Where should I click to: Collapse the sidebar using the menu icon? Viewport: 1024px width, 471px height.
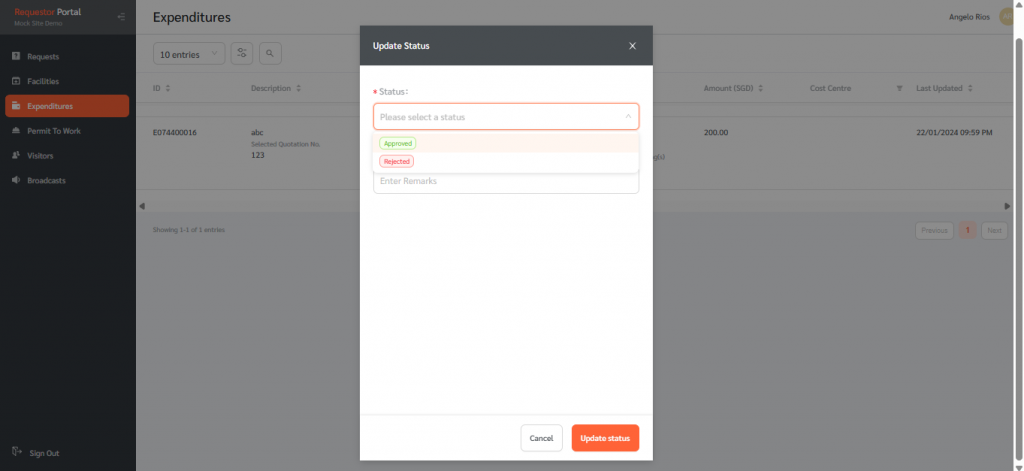[121, 16]
